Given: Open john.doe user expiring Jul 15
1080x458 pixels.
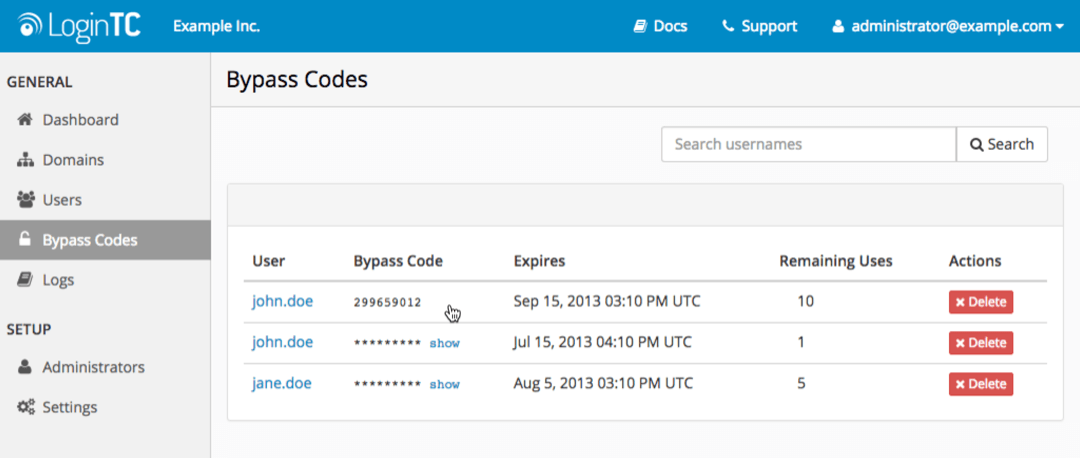Looking at the screenshot, I should (282, 342).
